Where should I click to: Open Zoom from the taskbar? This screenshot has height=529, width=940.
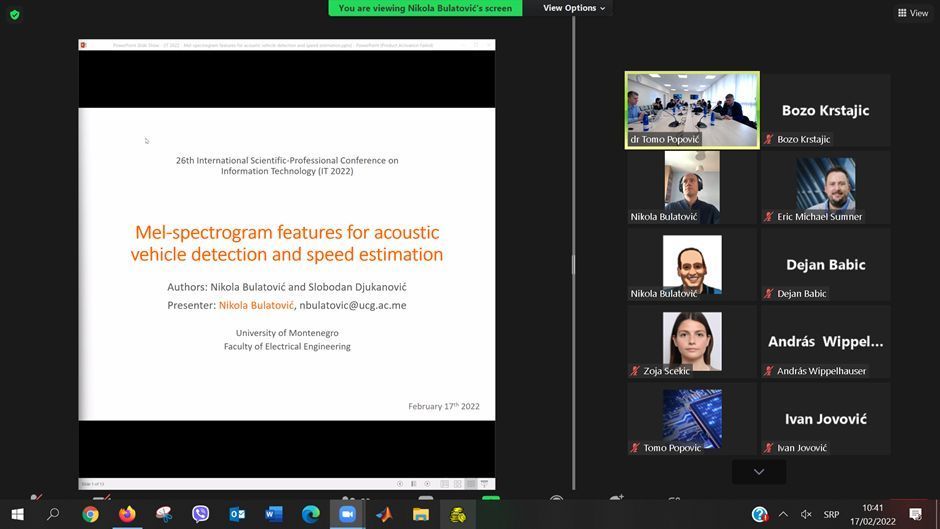coord(347,514)
